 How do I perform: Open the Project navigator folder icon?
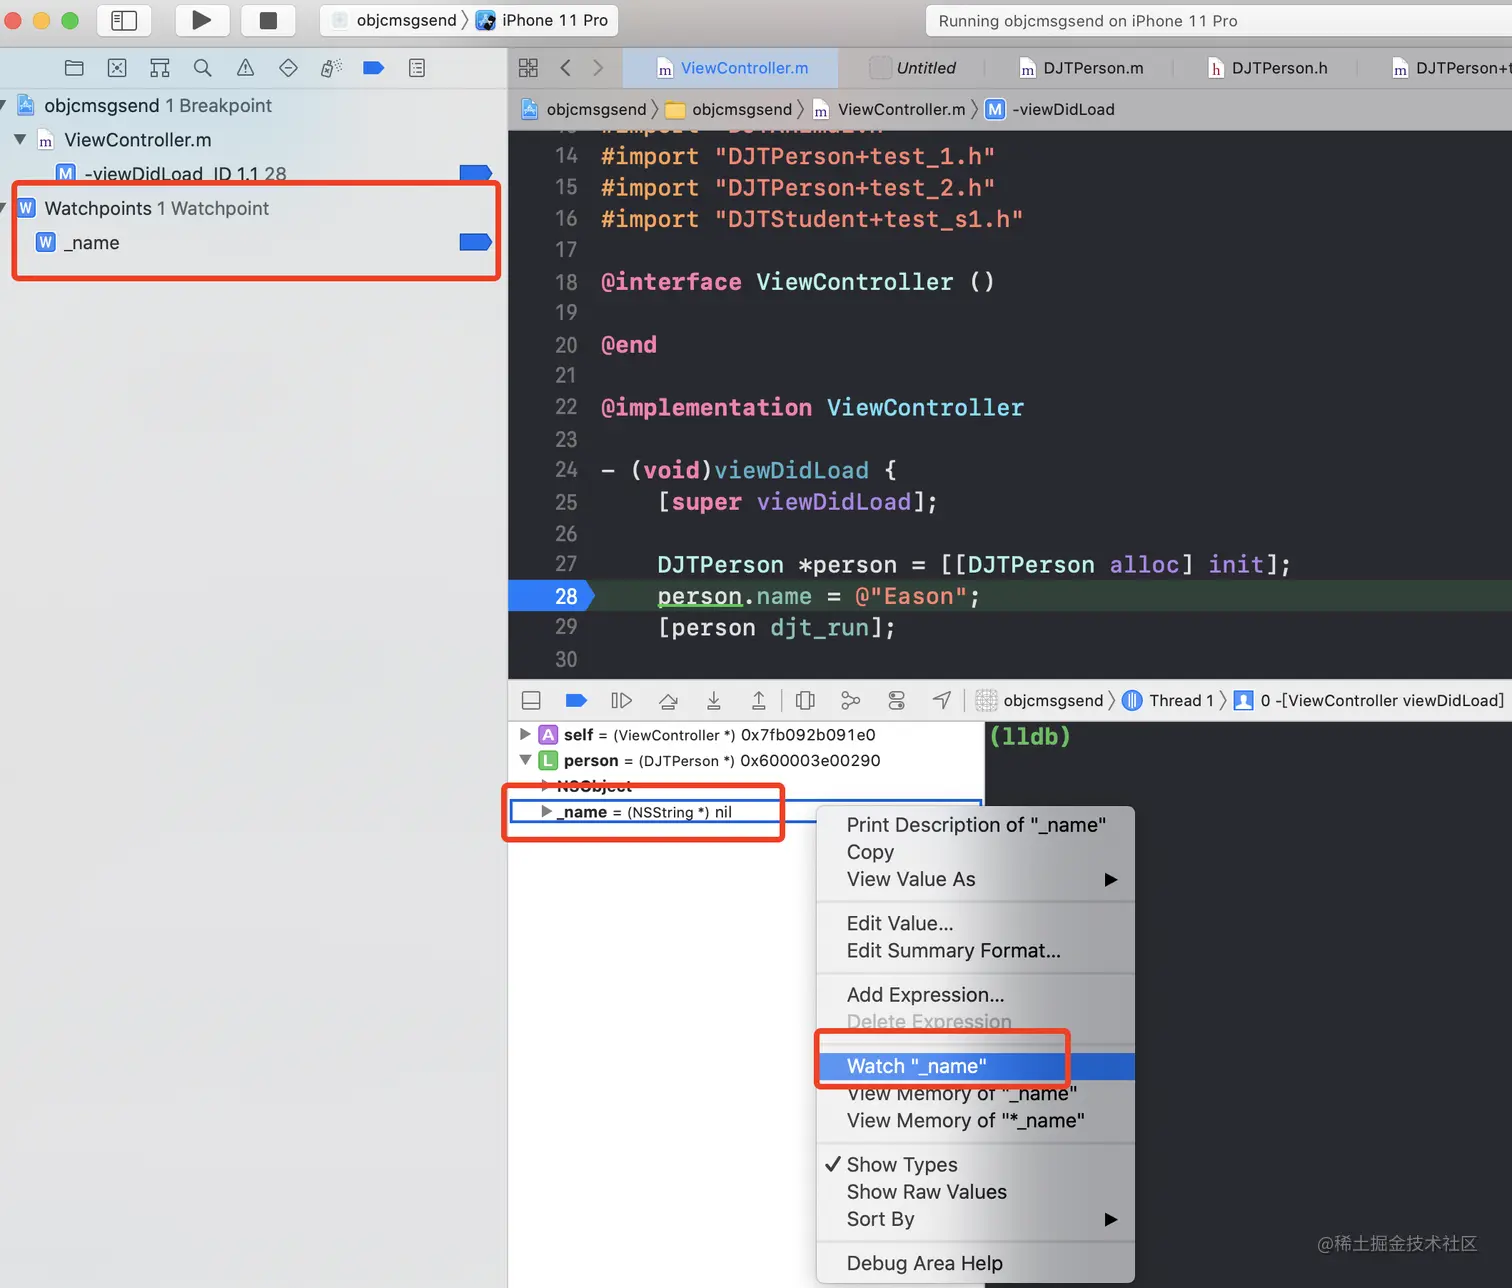74,68
